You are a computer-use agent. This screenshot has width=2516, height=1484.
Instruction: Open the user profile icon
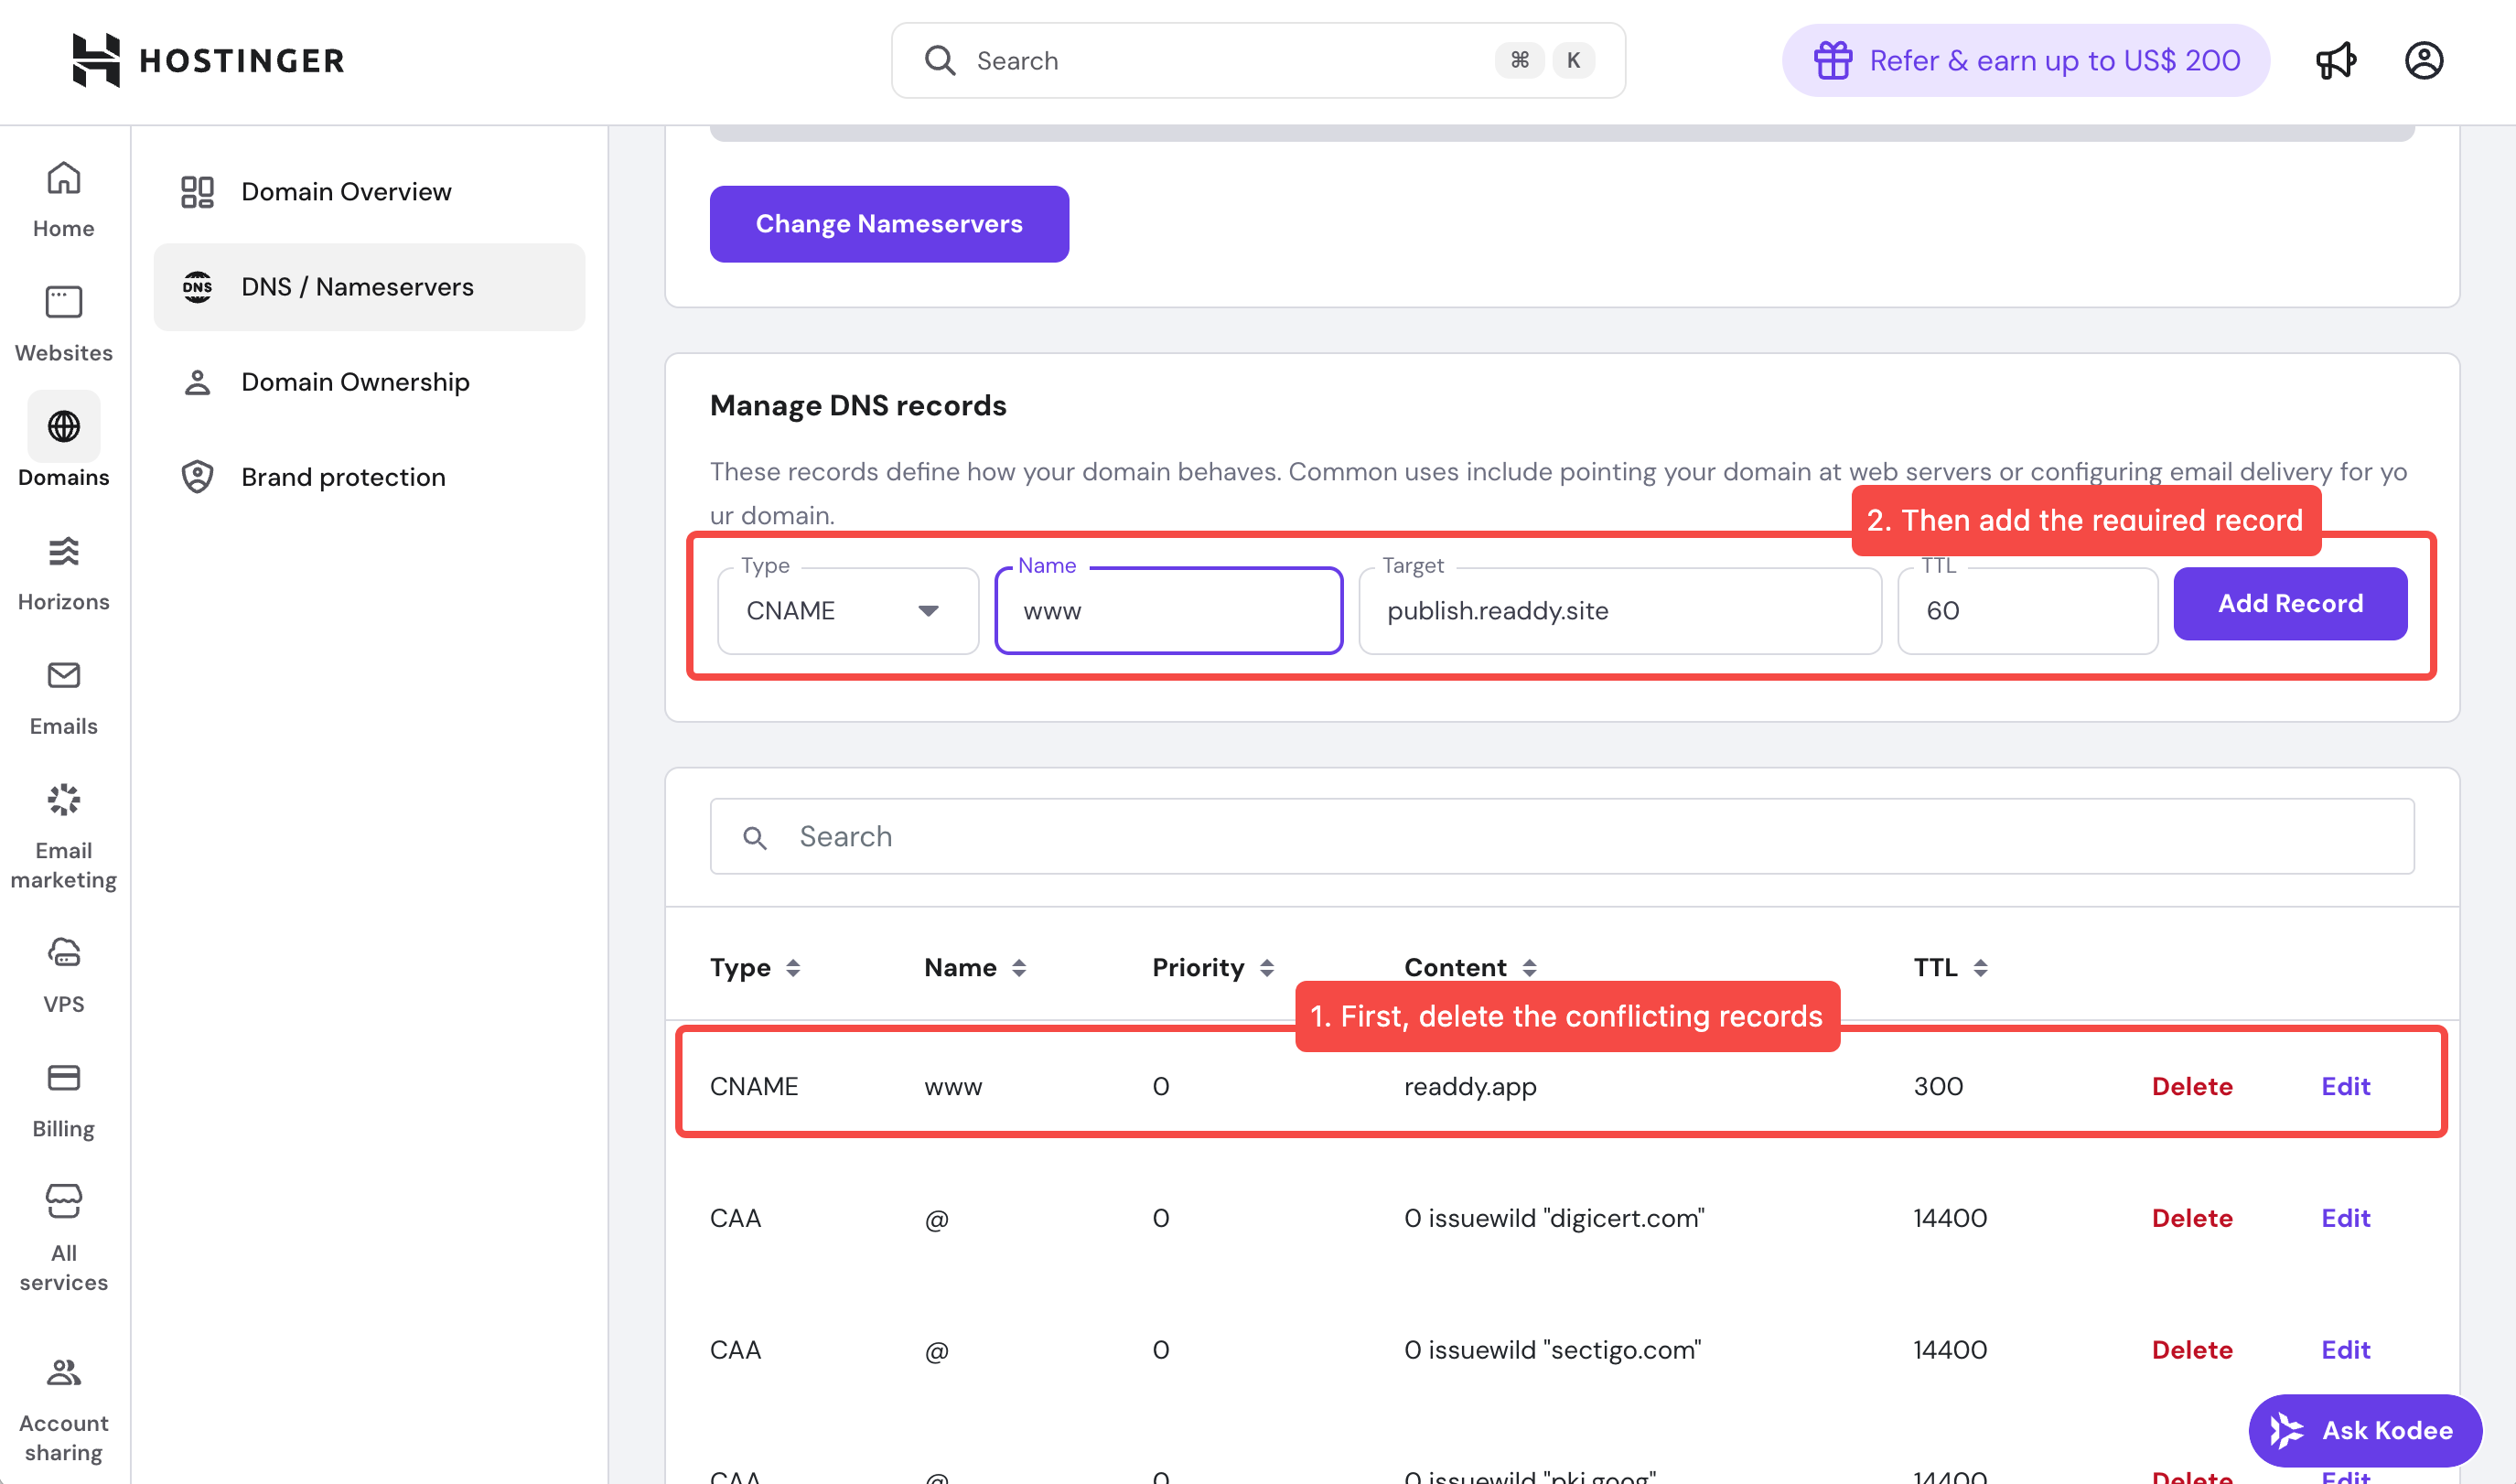click(2423, 61)
